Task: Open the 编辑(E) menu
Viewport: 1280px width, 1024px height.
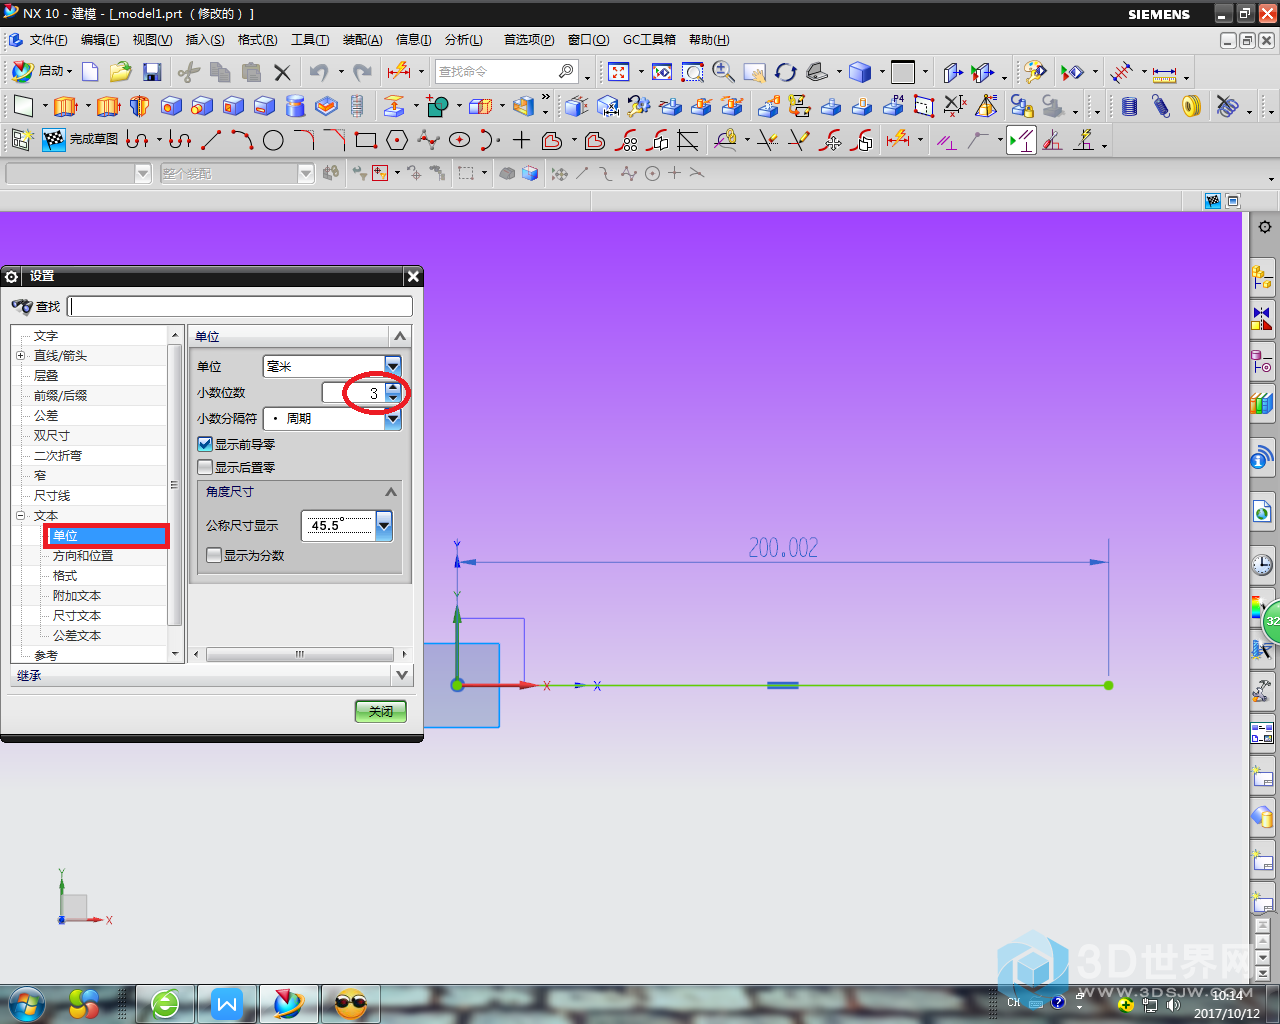Action: tap(100, 40)
